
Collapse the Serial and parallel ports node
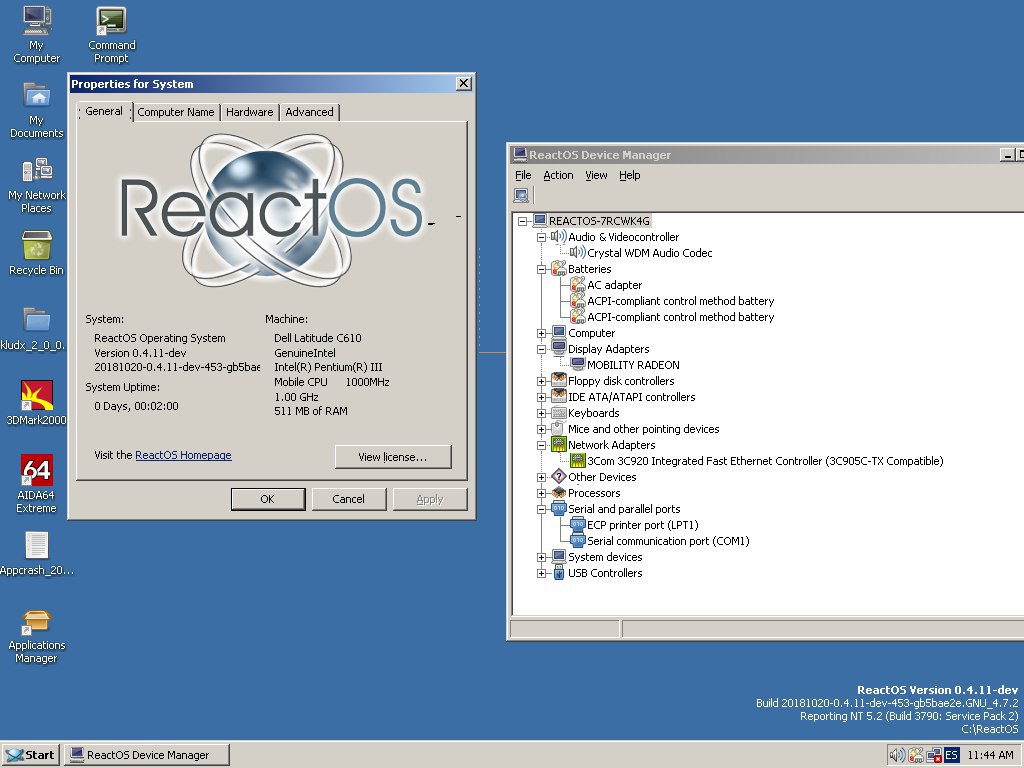click(541, 509)
